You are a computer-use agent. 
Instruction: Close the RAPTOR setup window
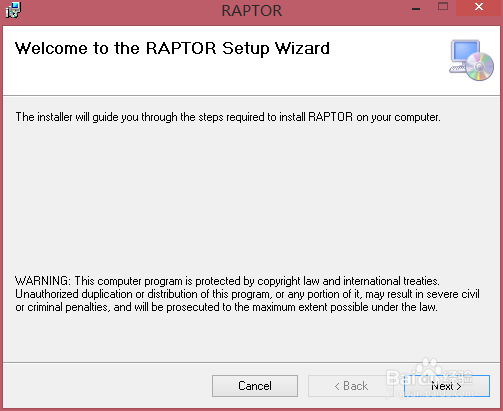point(479,7)
